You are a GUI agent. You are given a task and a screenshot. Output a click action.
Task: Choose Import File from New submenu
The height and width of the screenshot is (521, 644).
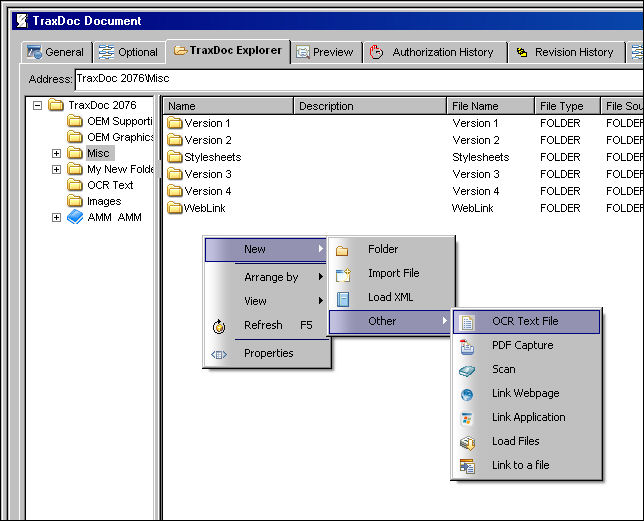coord(392,273)
